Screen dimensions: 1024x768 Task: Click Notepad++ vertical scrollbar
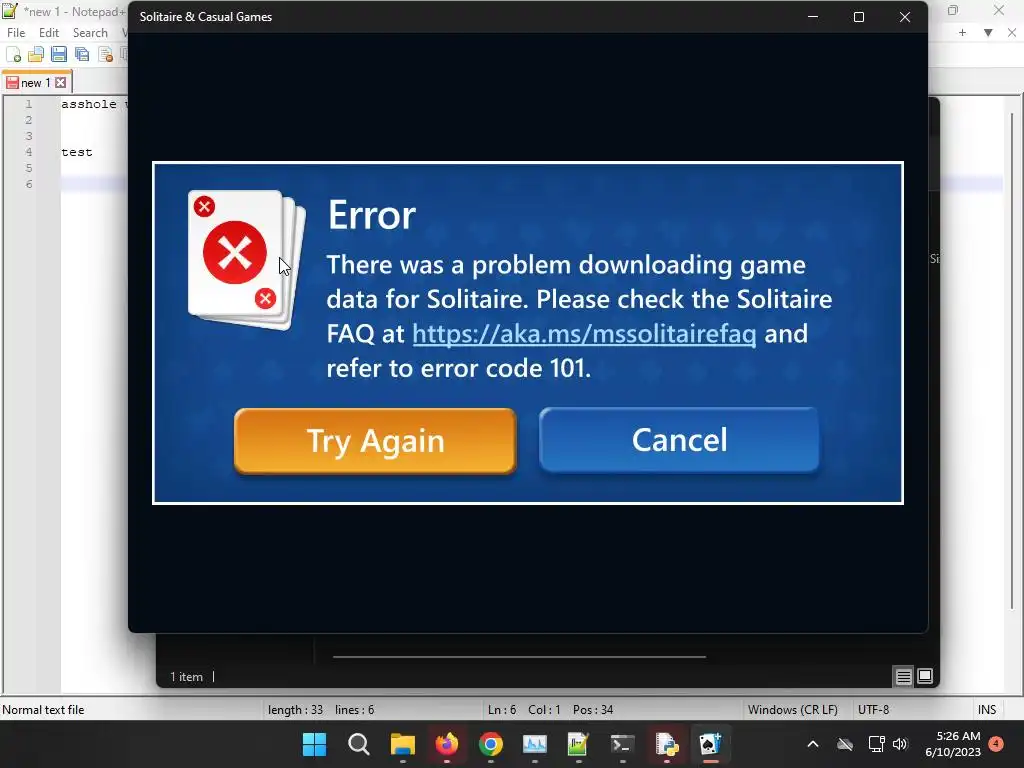(1012, 360)
